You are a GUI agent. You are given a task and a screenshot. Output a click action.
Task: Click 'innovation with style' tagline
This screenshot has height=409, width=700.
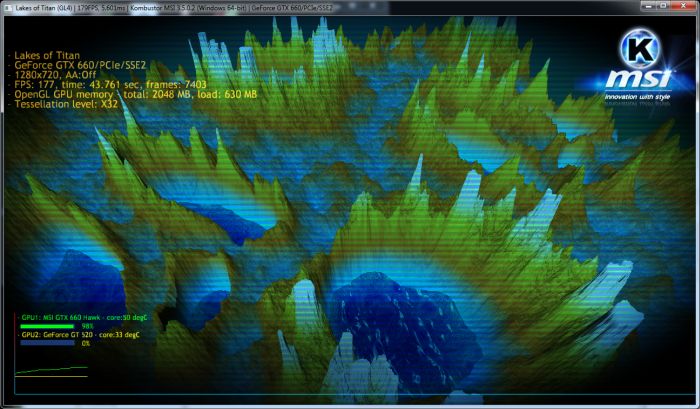point(638,96)
